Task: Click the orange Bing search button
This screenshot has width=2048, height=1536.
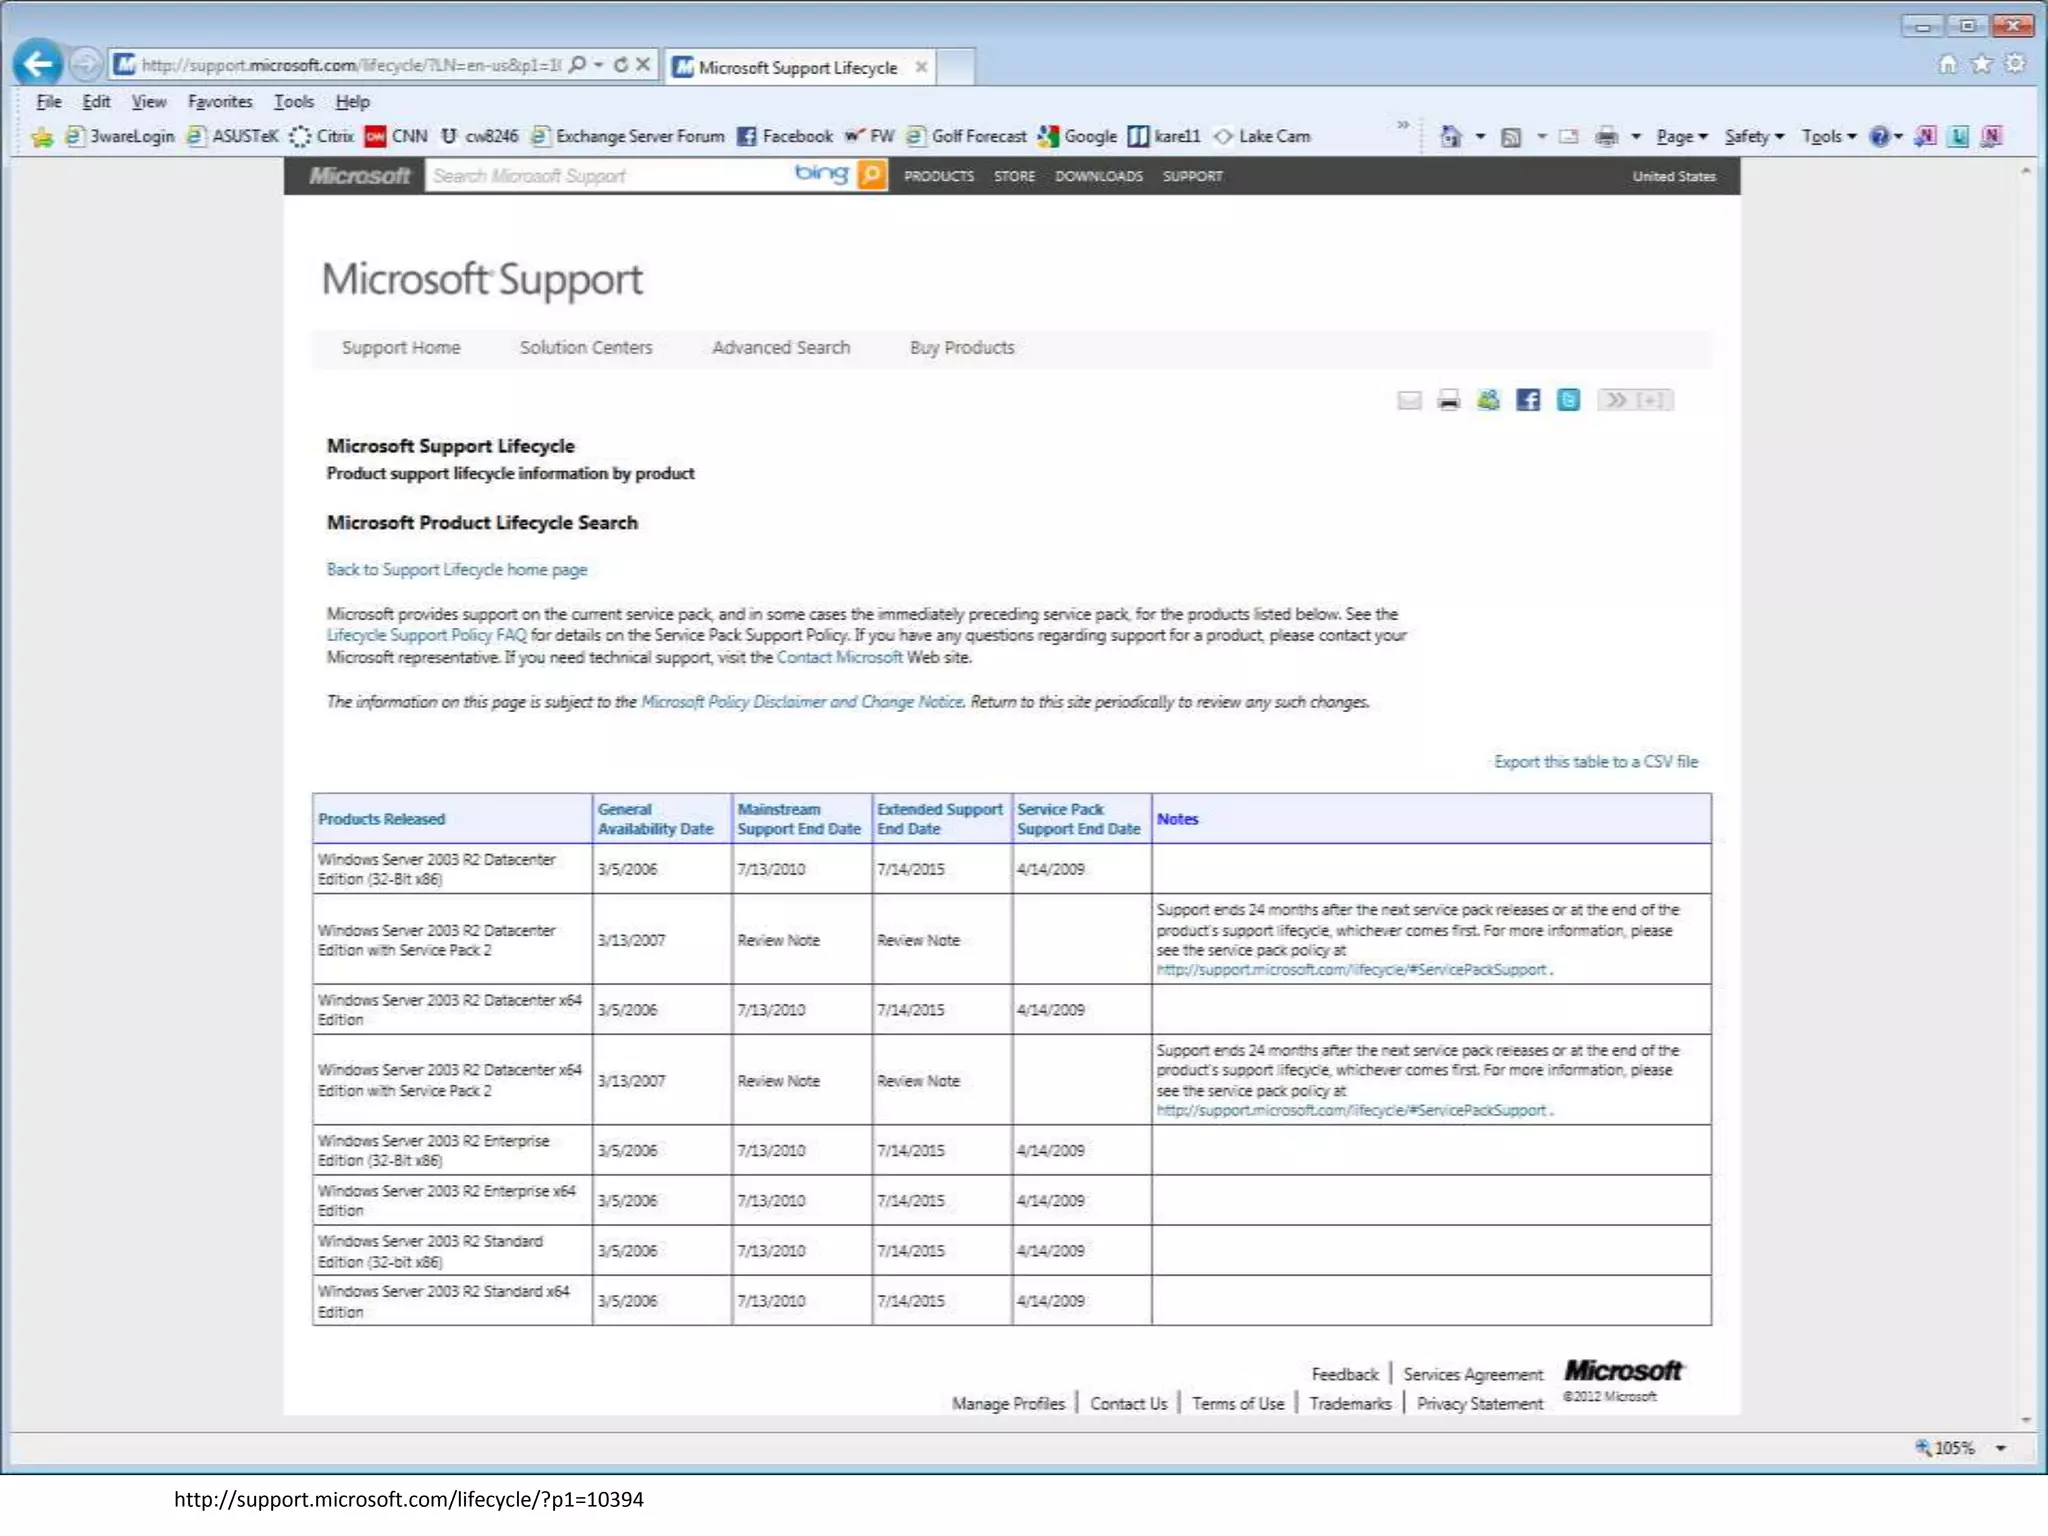Action: (872, 176)
